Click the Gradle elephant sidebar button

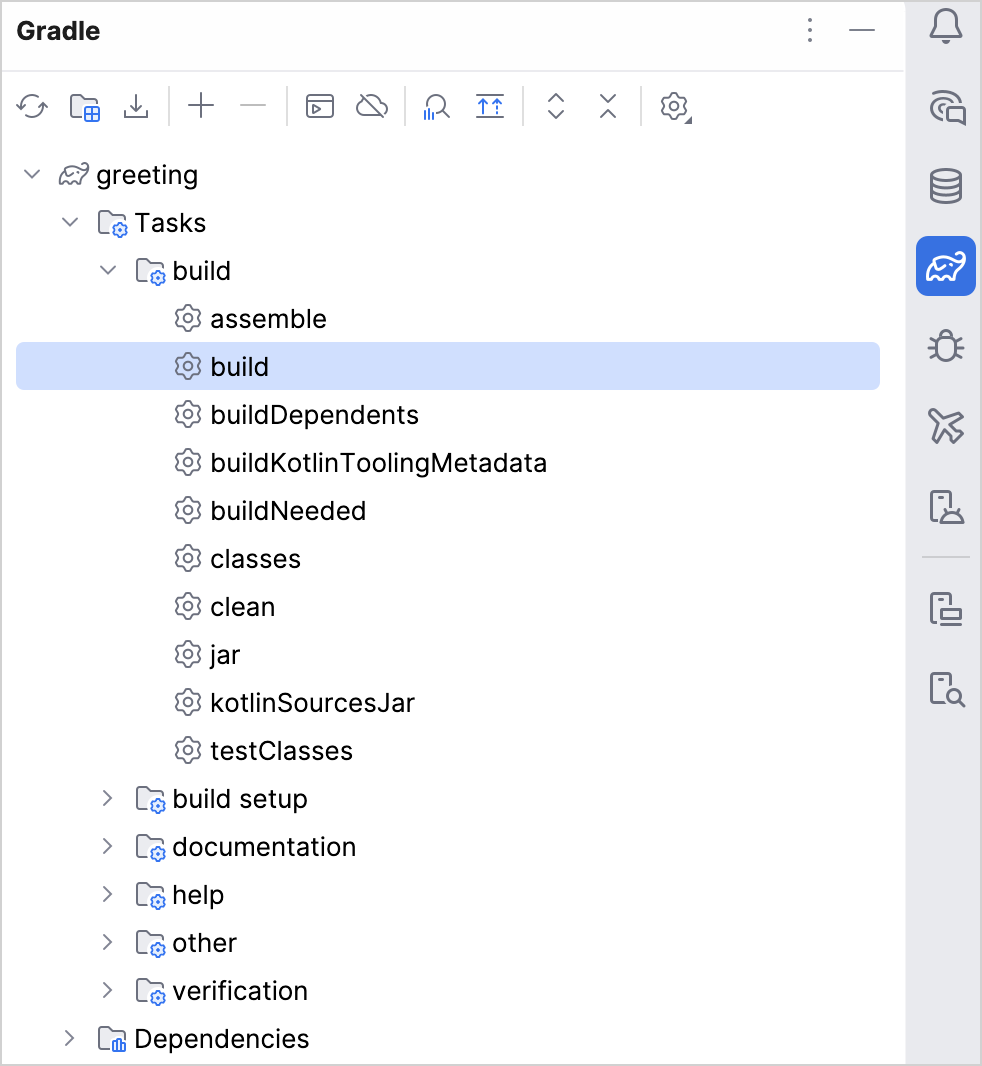pos(946,266)
